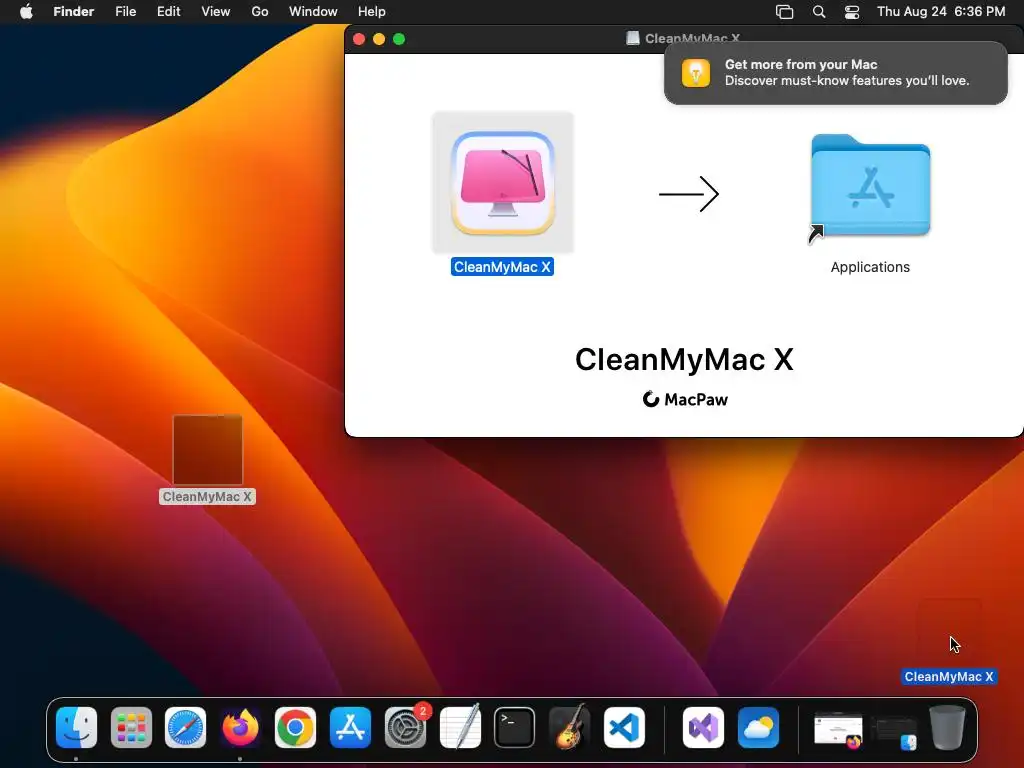Open Control Center in the menu bar

pos(852,12)
